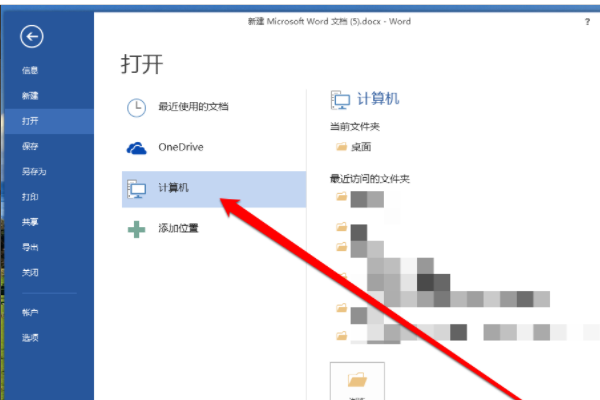Click the large 计算机 heading icon
Screen dimensions: 600x400
[340, 100]
